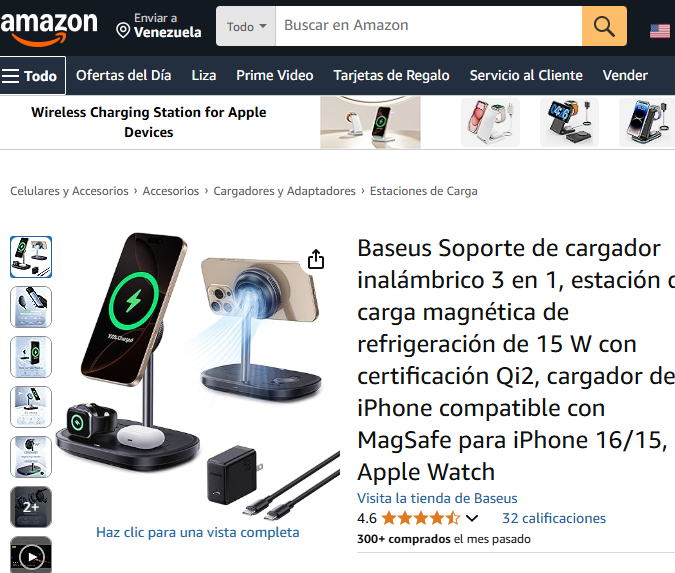This screenshot has height=573, width=675.
Task: Go to Prime Video
Action: tap(275, 75)
